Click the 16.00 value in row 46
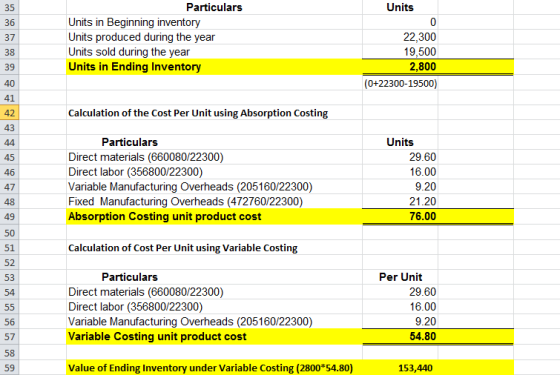560x375 pixels. (x=422, y=172)
